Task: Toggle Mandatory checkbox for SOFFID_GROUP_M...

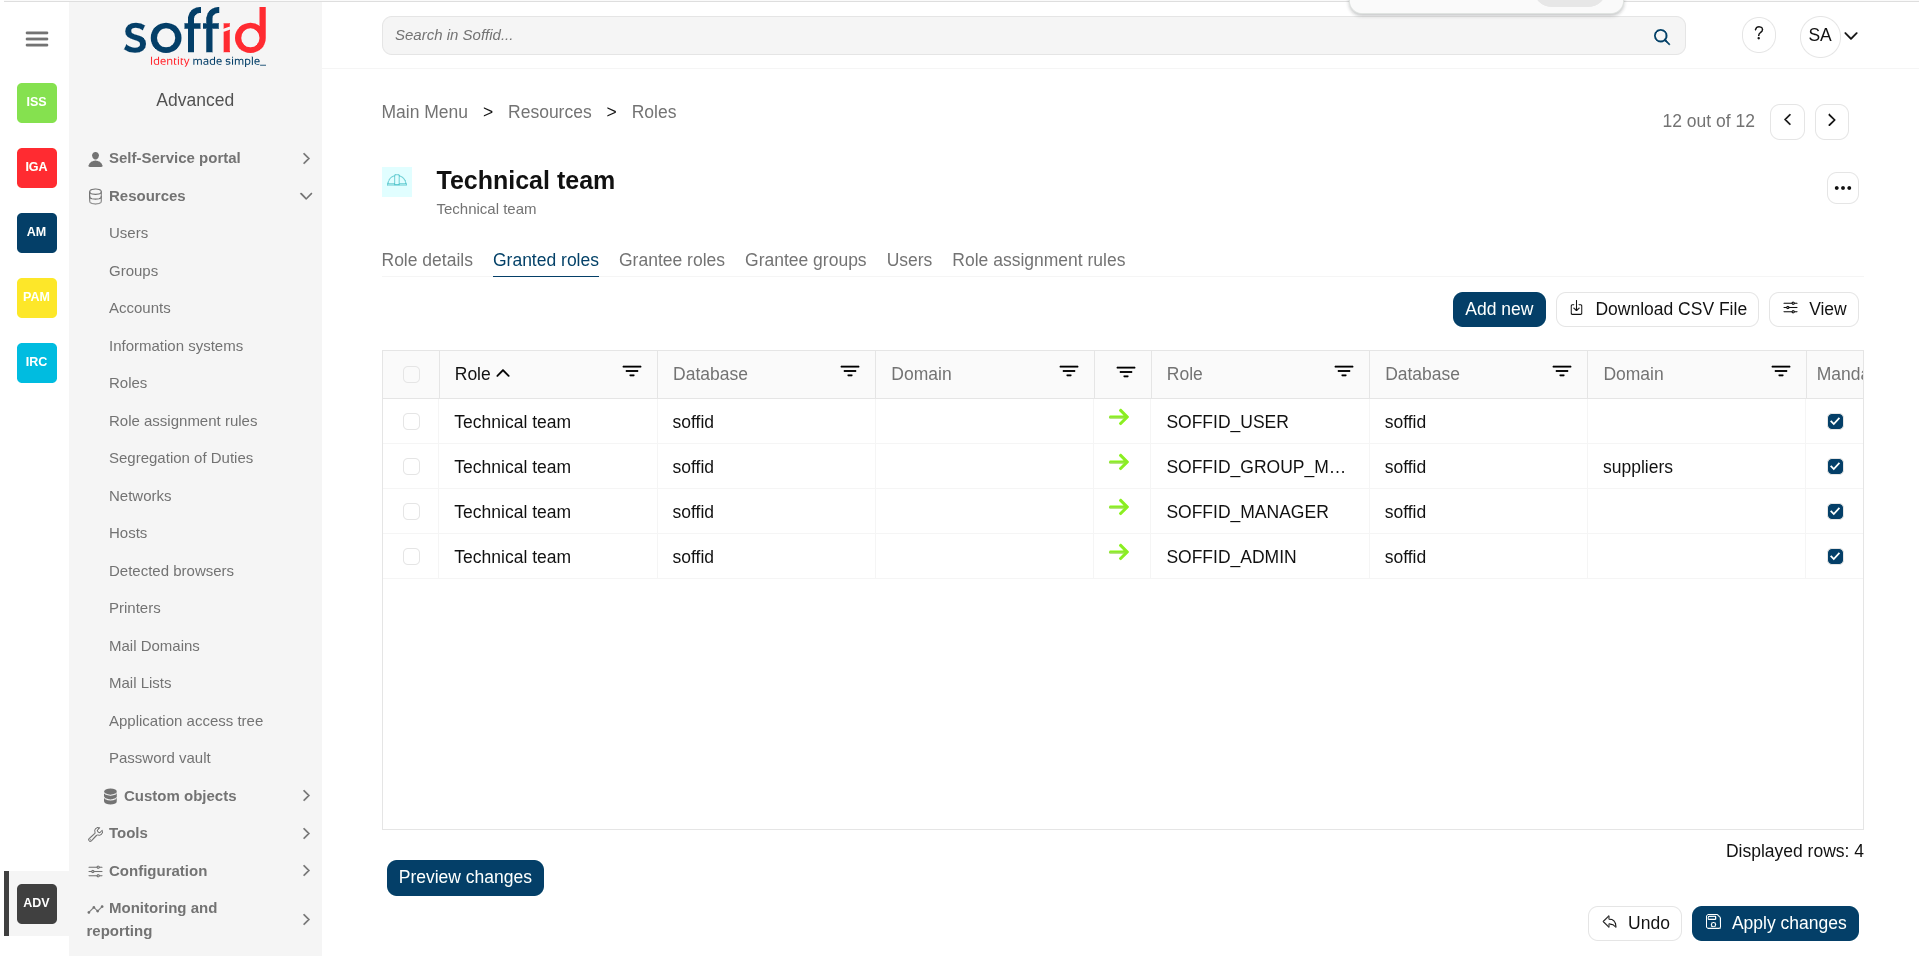Action: click(1835, 466)
